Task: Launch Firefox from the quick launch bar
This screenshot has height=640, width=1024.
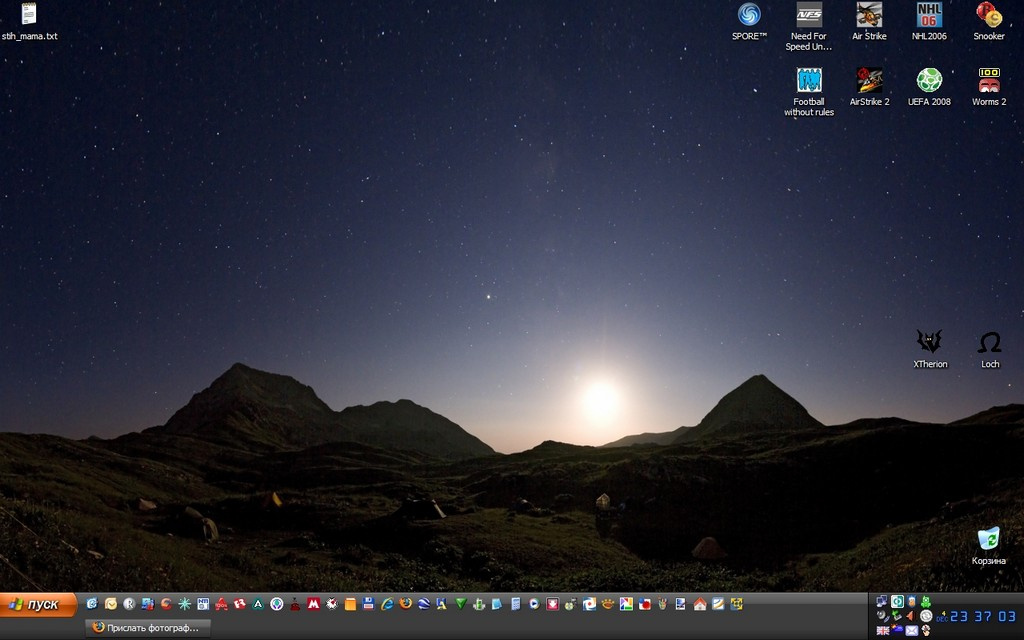Action: click(x=406, y=604)
